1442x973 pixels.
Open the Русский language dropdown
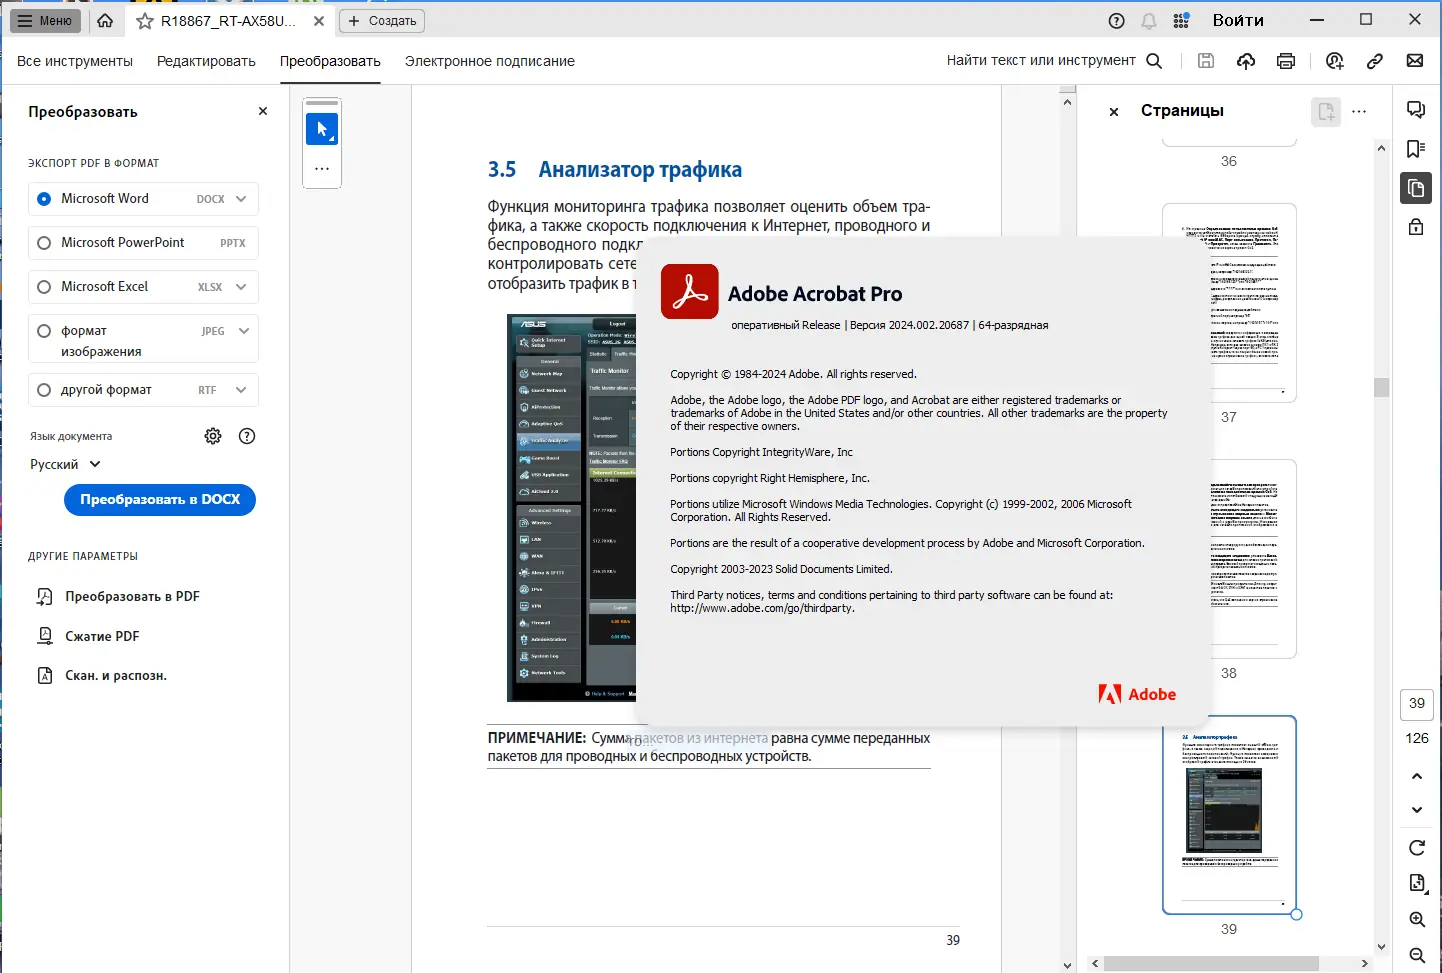[x=66, y=464]
